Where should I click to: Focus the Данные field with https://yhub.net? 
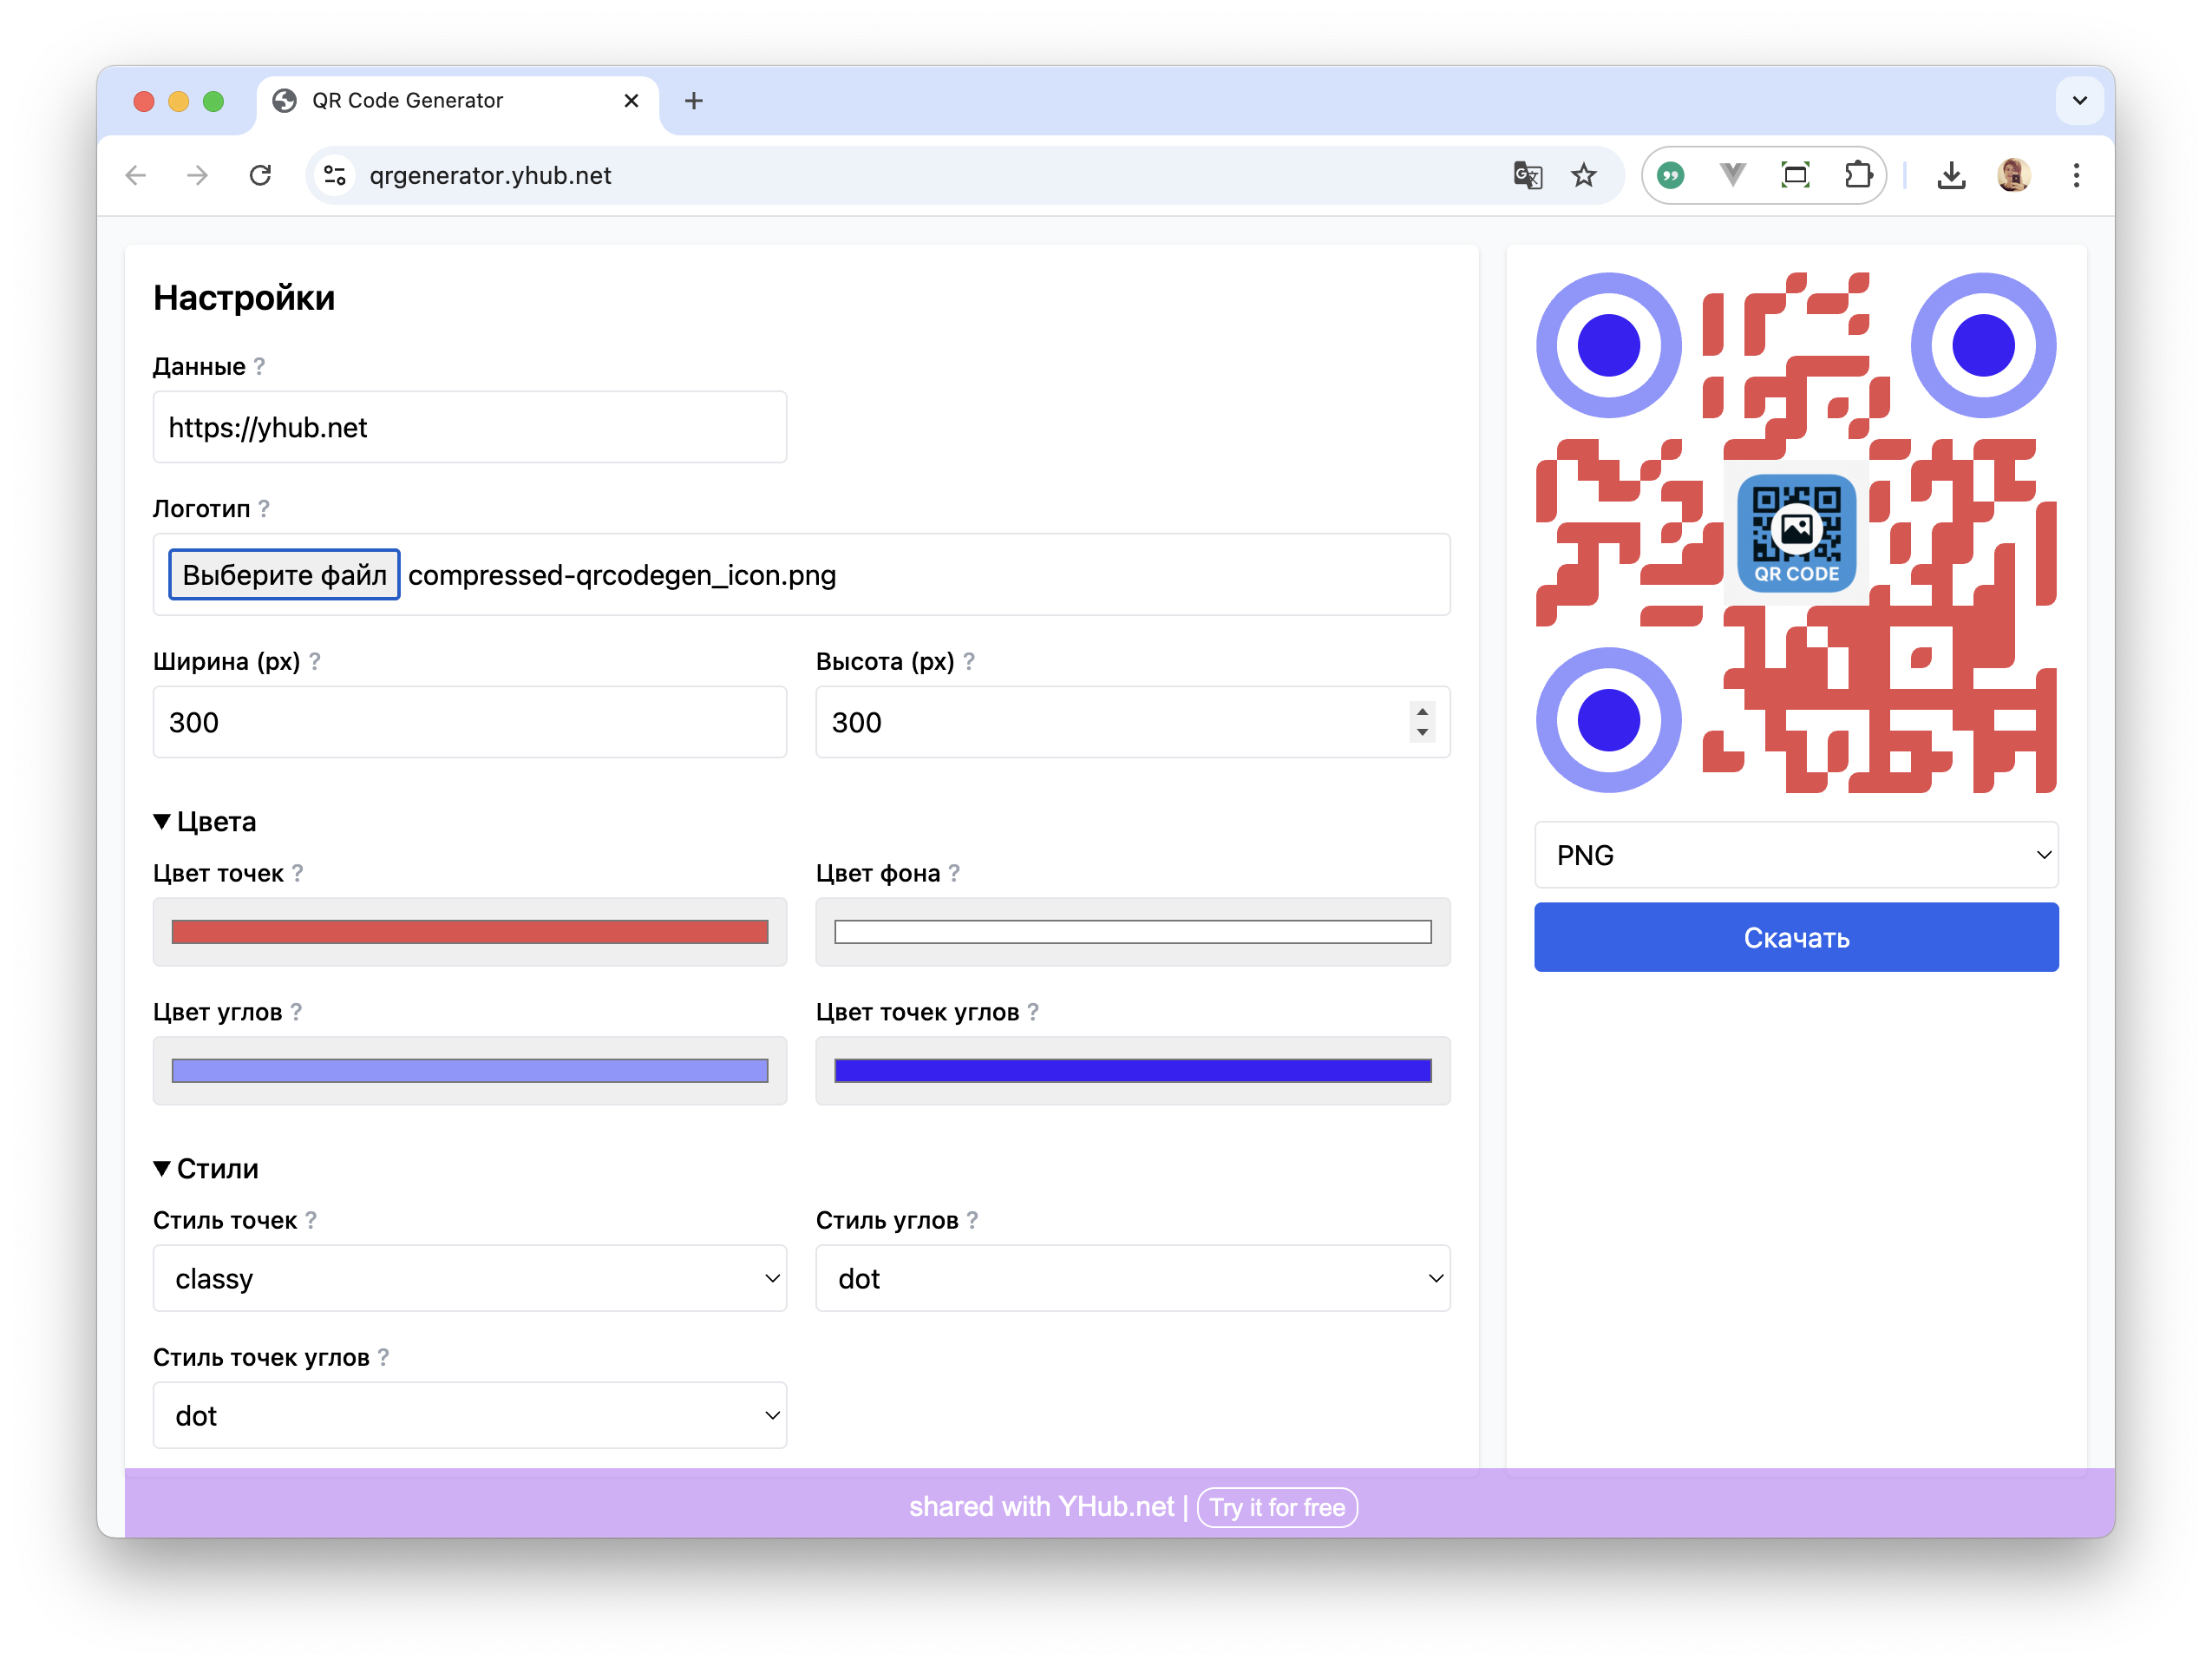pyautogui.click(x=470, y=427)
